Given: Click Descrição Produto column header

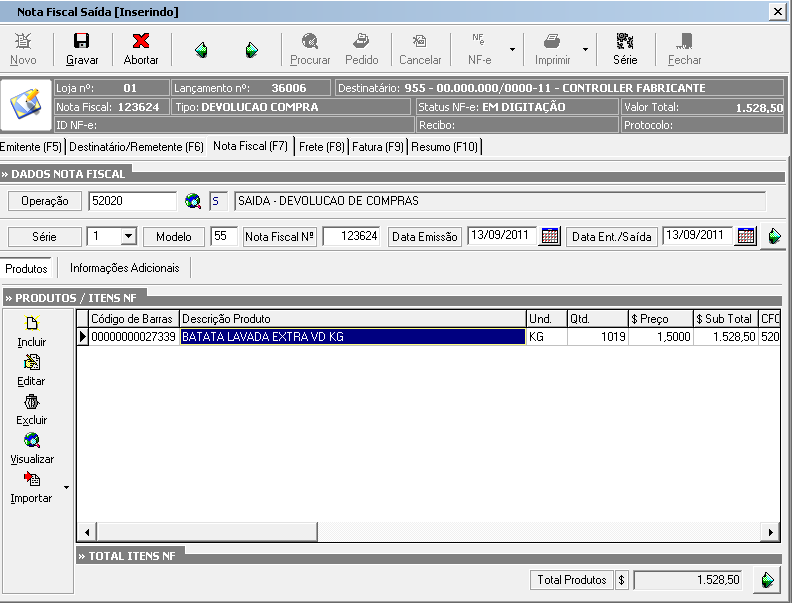Looking at the screenshot, I should [352, 319].
